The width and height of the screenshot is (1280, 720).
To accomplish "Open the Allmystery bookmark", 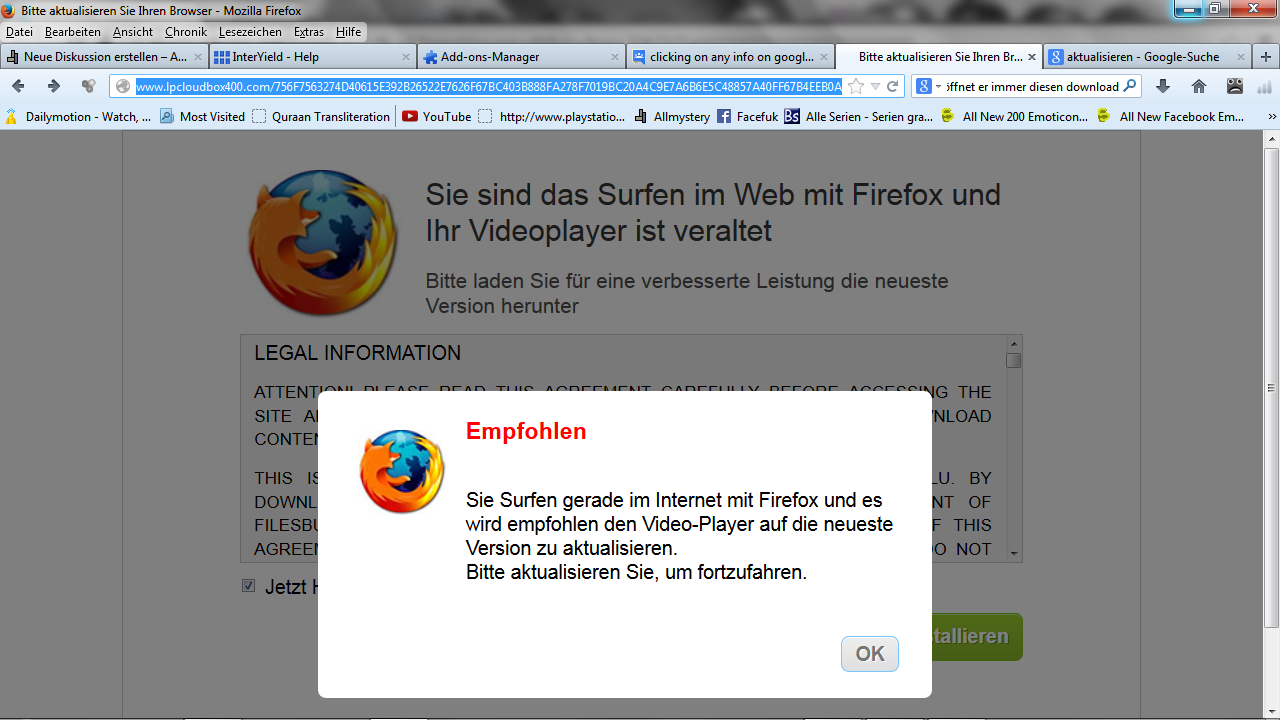I will tap(672, 116).
